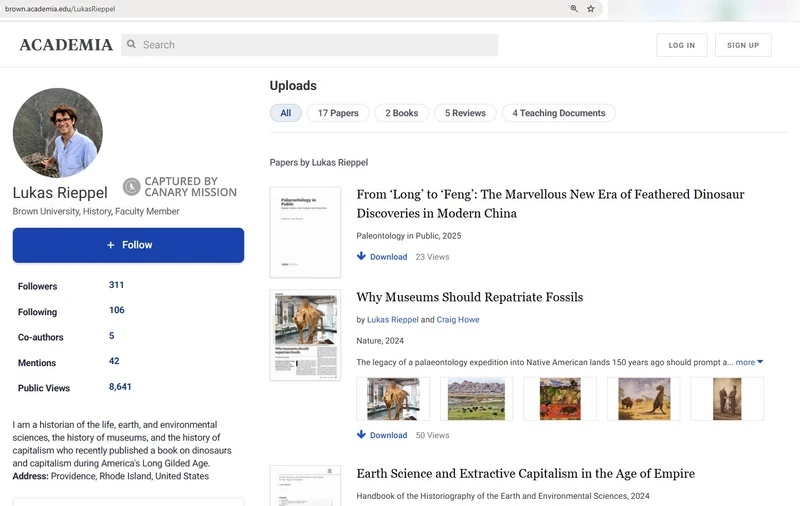Open the Earth Science paper cover thumbnail
The height and width of the screenshot is (506, 800).
(x=305, y=485)
